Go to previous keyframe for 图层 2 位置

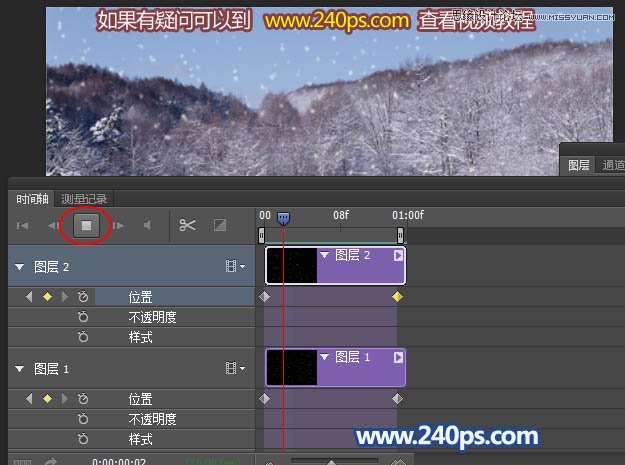point(29,297)
